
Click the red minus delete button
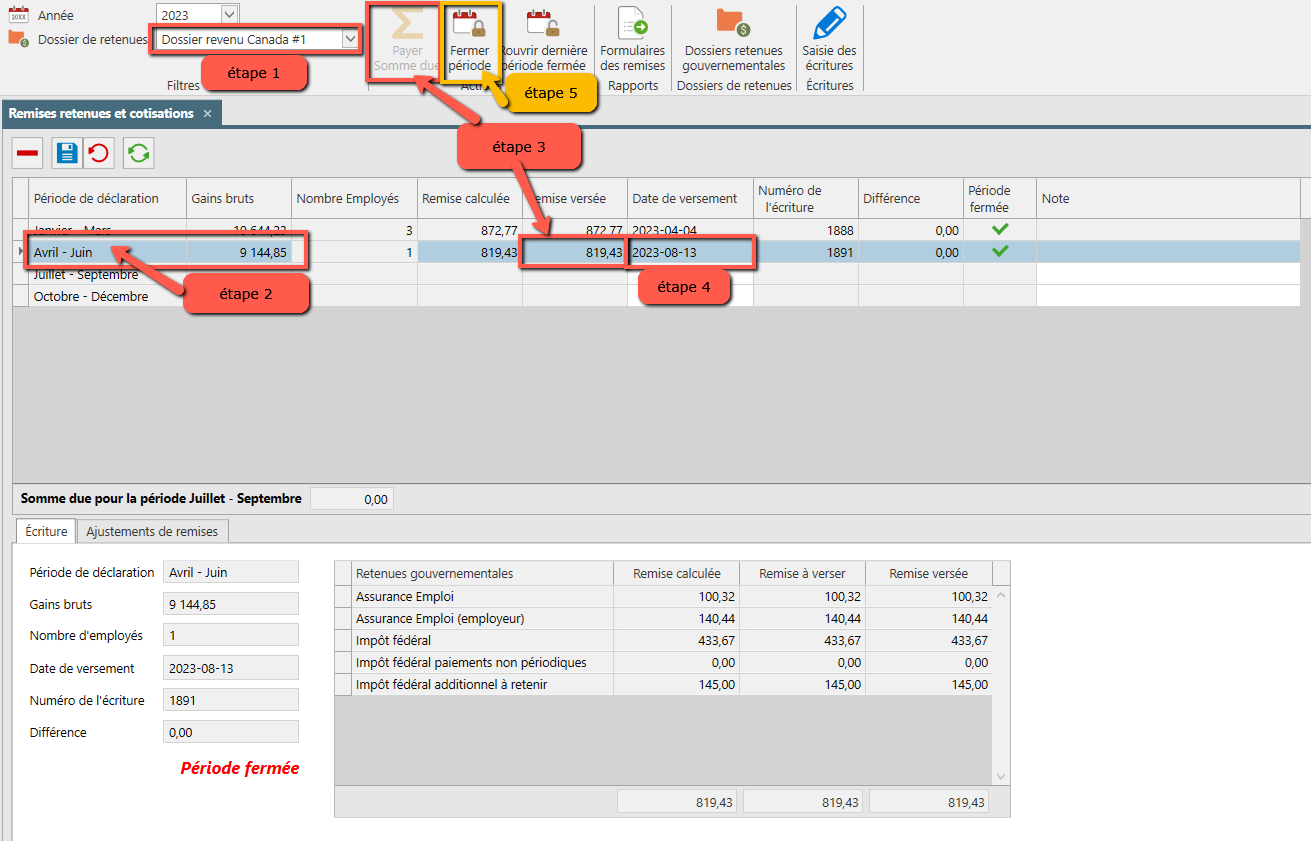pyautogui.click(x=28, y=153)
